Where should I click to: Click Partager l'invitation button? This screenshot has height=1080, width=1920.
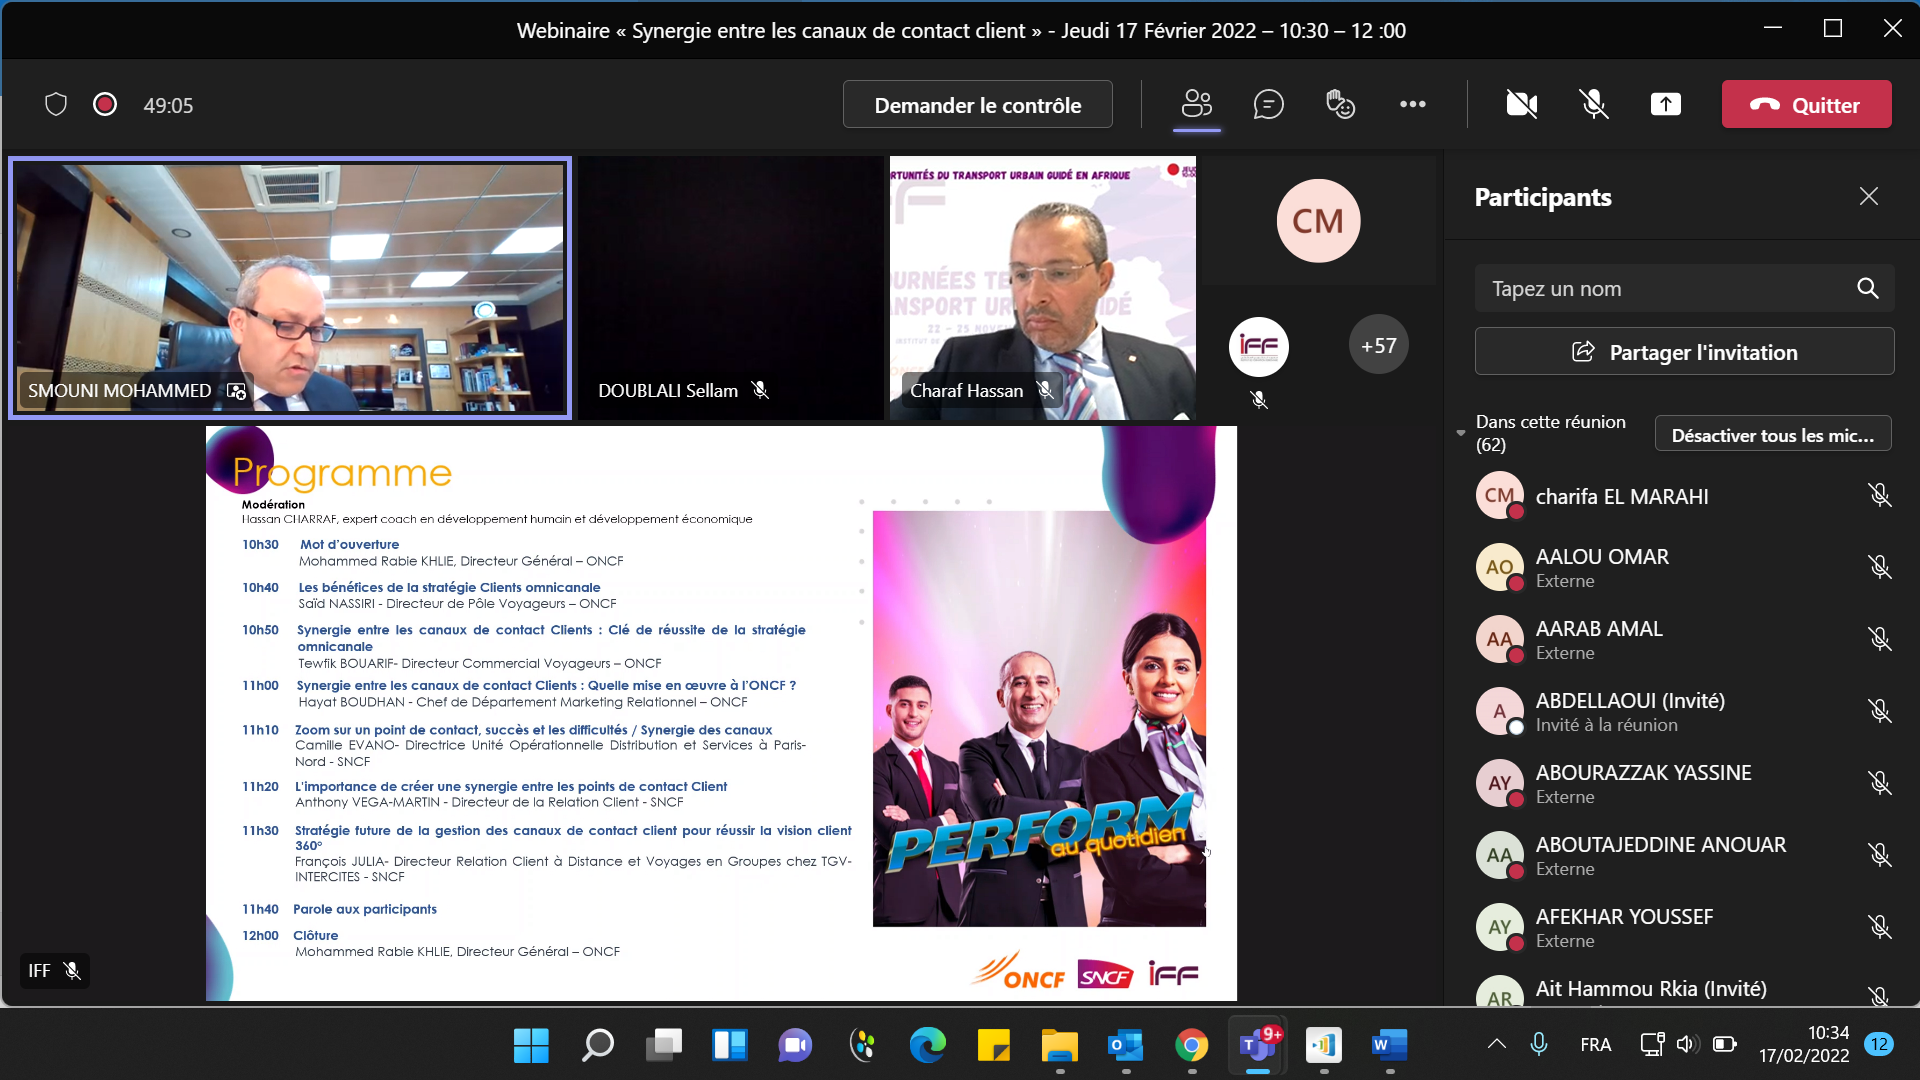click(x=1684, y=352)
